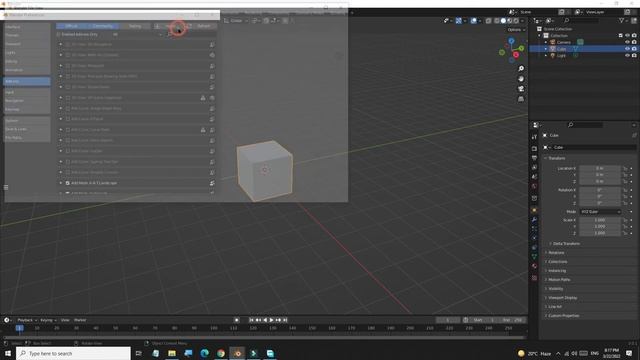
Task: Open the Modifiers wrench properties tab
Action: (x=534, y=220)
